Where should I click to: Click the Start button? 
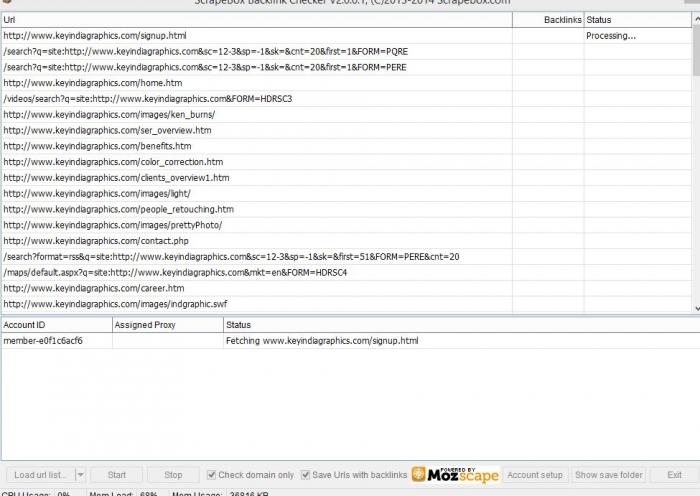click(117, 475)
